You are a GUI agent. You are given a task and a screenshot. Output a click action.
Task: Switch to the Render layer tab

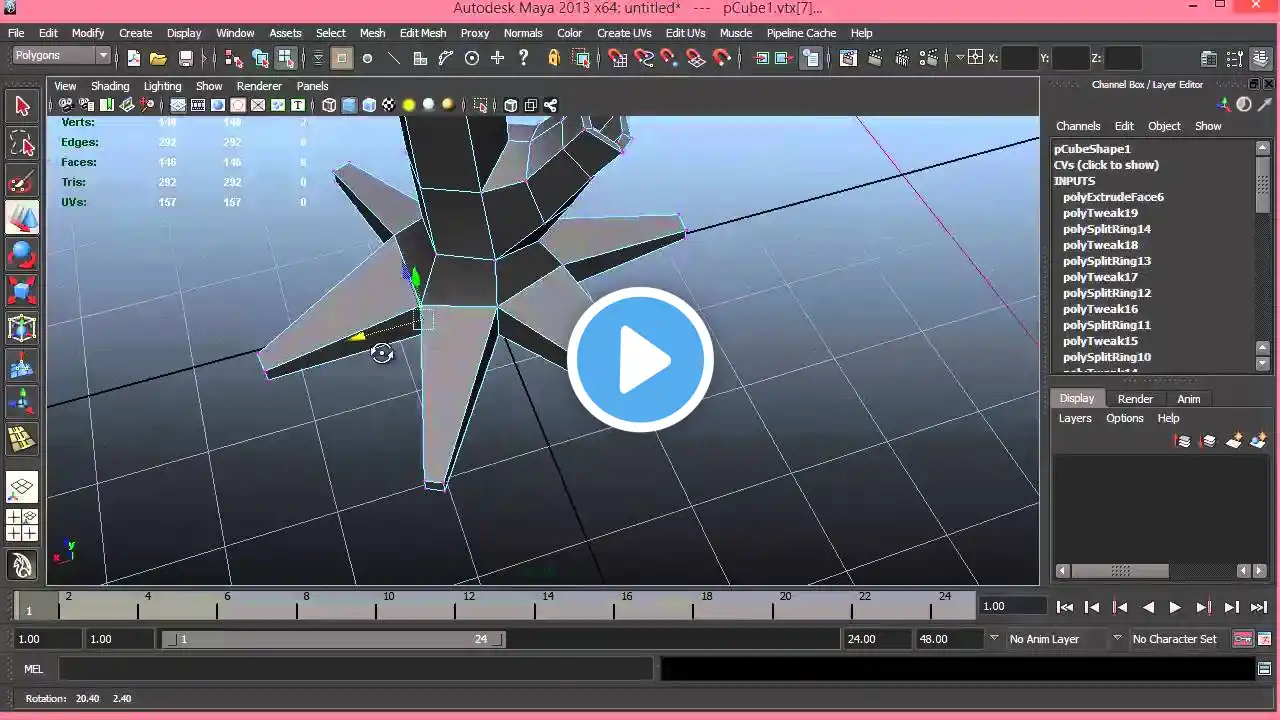tap(1135, 399)
